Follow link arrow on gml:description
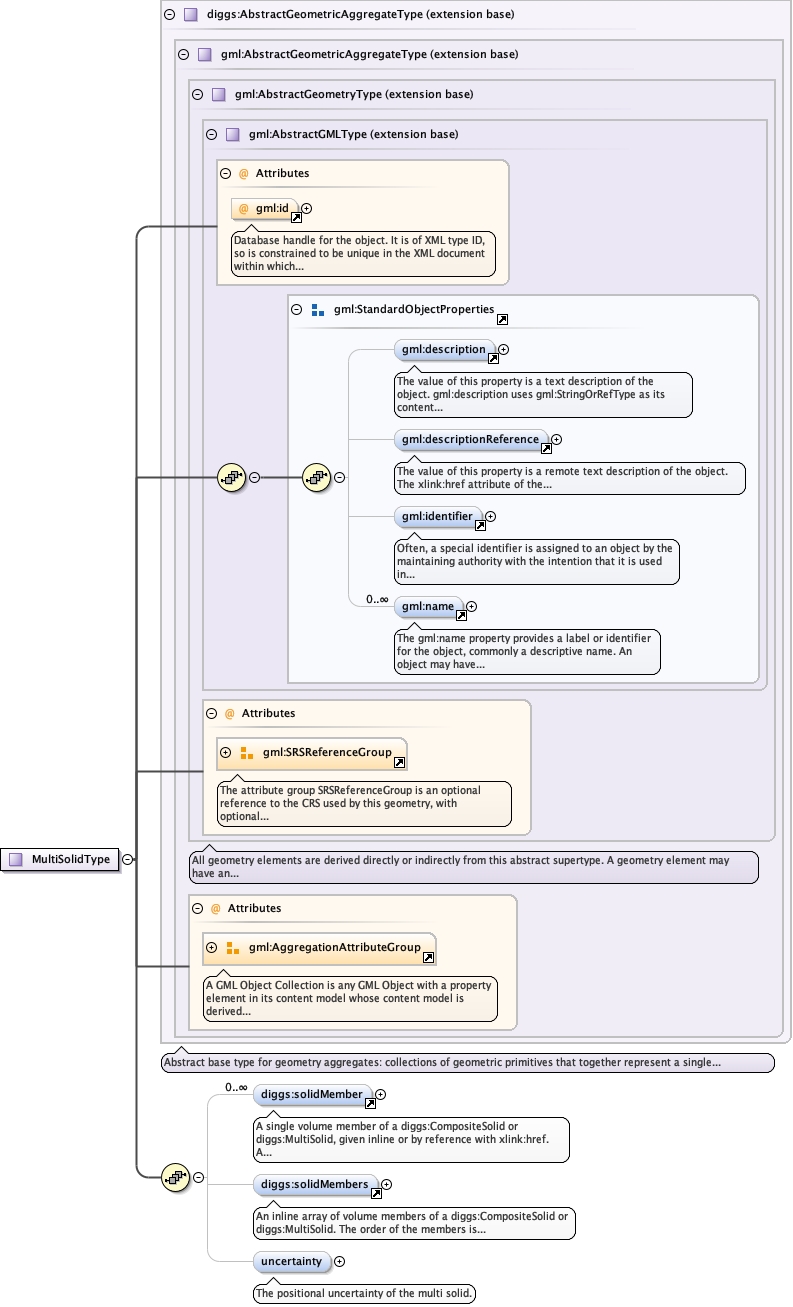Screen dimensions: 793x1307 [x=492, y=358]
